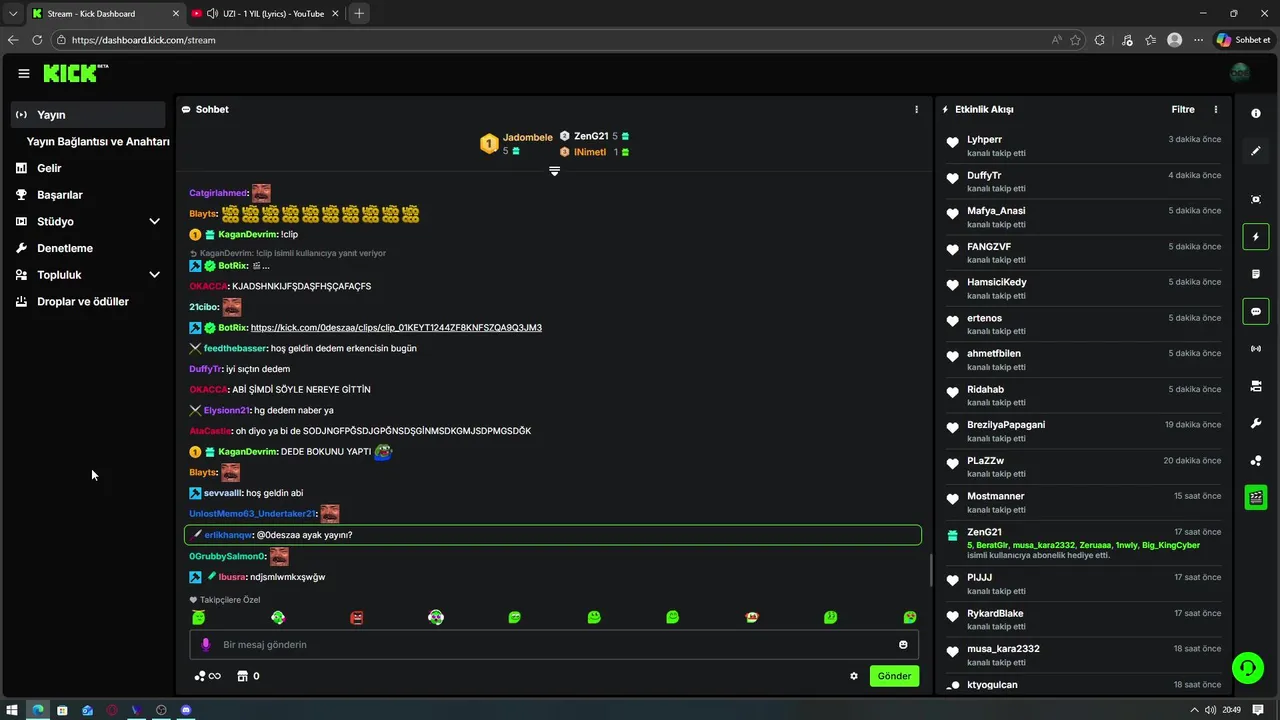
Task: Click the broadcast signal icon in right sidebar
Action: tap(1256, 348)
